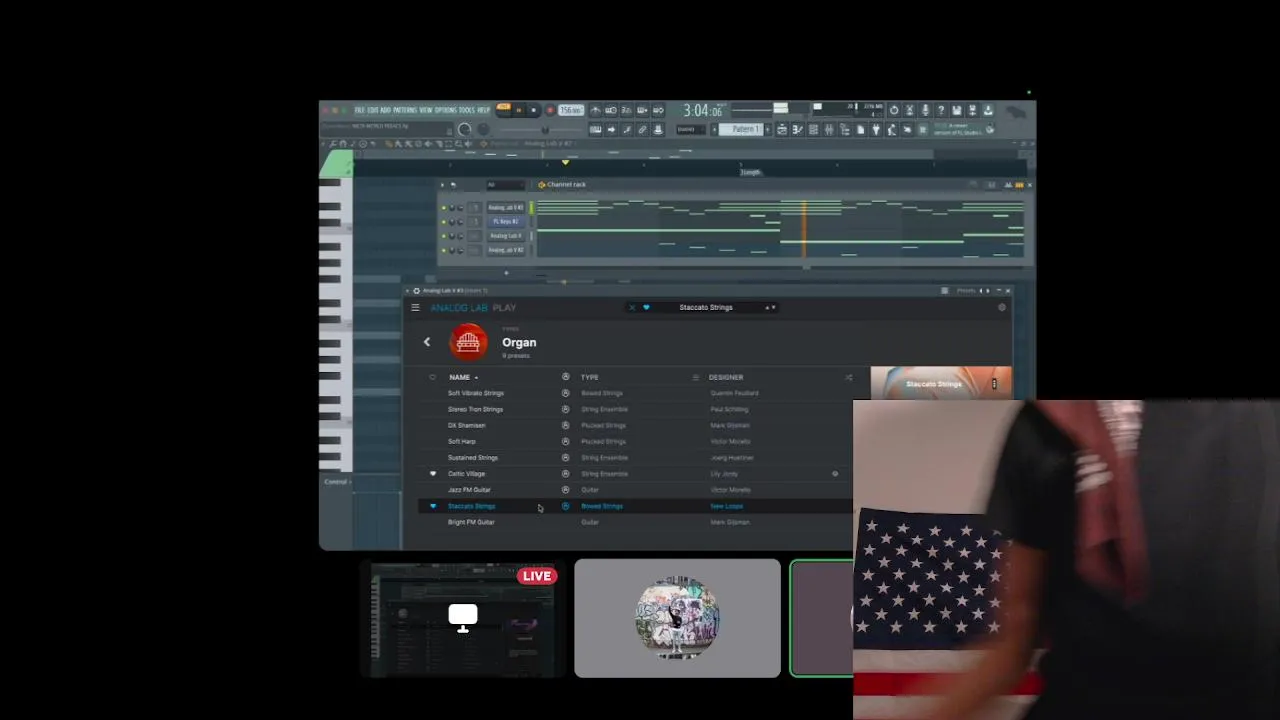Screen dimensions: 1280x720
Task: Select the FL Keys #2 channel button
Action: [506, 222]
